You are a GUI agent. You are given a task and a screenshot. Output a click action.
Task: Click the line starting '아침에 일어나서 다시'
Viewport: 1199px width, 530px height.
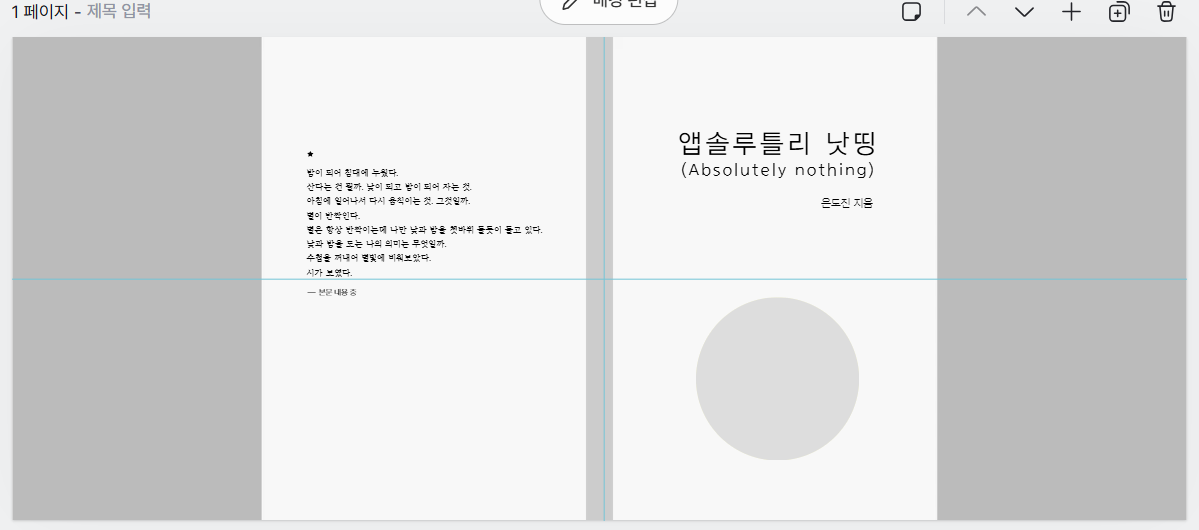[x=388, y=201]
